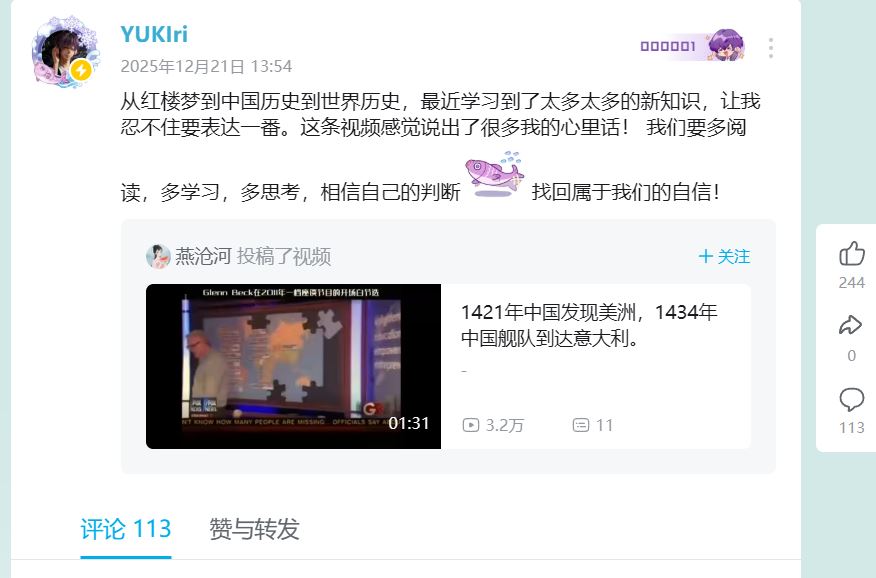Open comments via speech bubble icon
The width and height of the screenshot is (876, 578).
[851, 399]
